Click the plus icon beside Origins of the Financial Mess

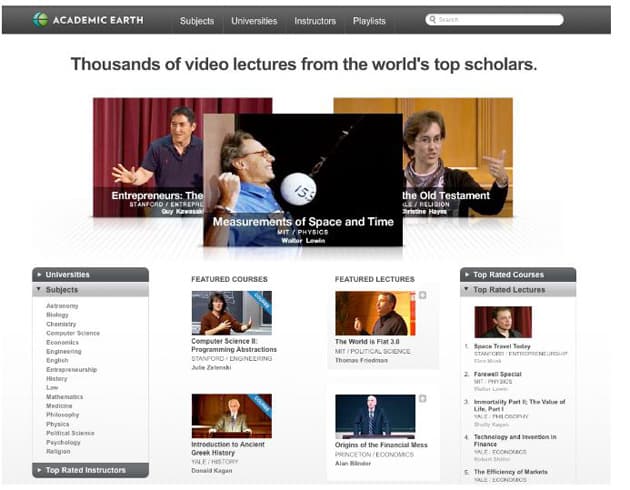[423, 399]
